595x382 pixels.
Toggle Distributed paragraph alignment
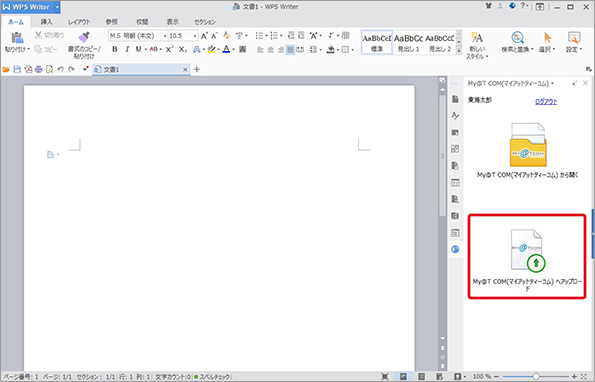click(300, 49)
